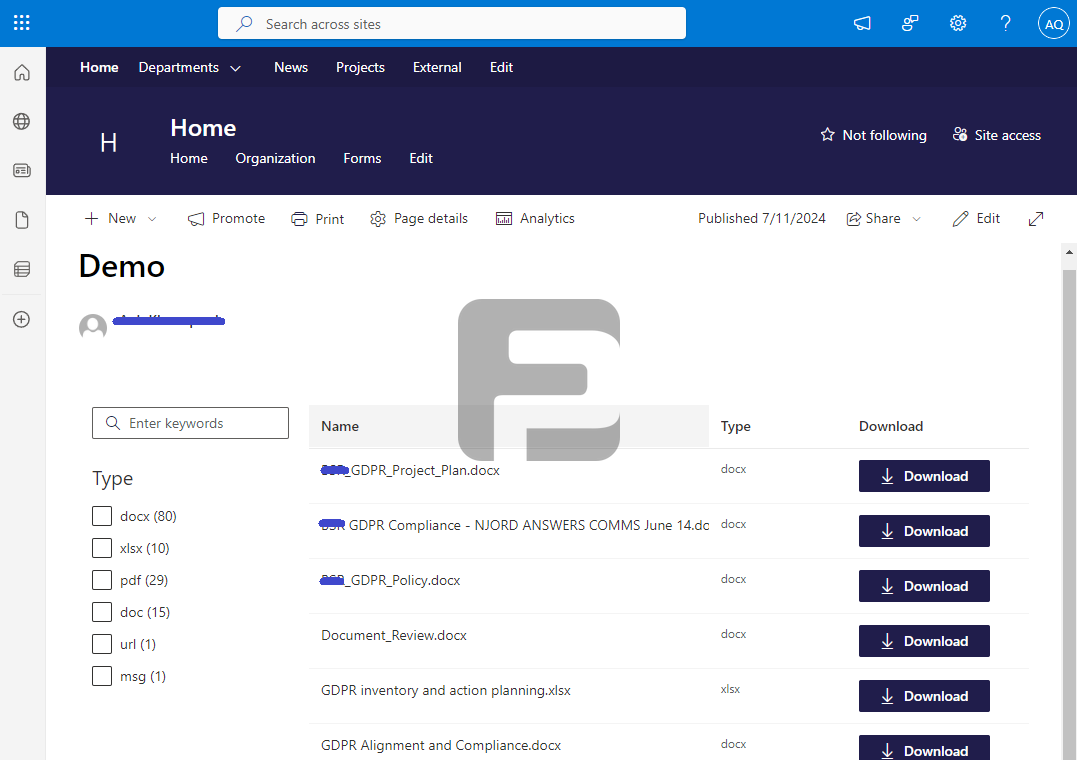Screen dimensions: 1077x760
Task: Click the app launcher waffle icon
Action: click(21, 22)
